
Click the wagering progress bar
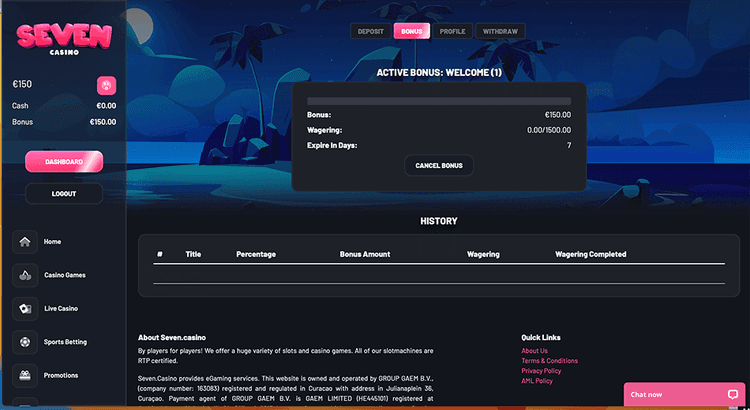point(439,101)
